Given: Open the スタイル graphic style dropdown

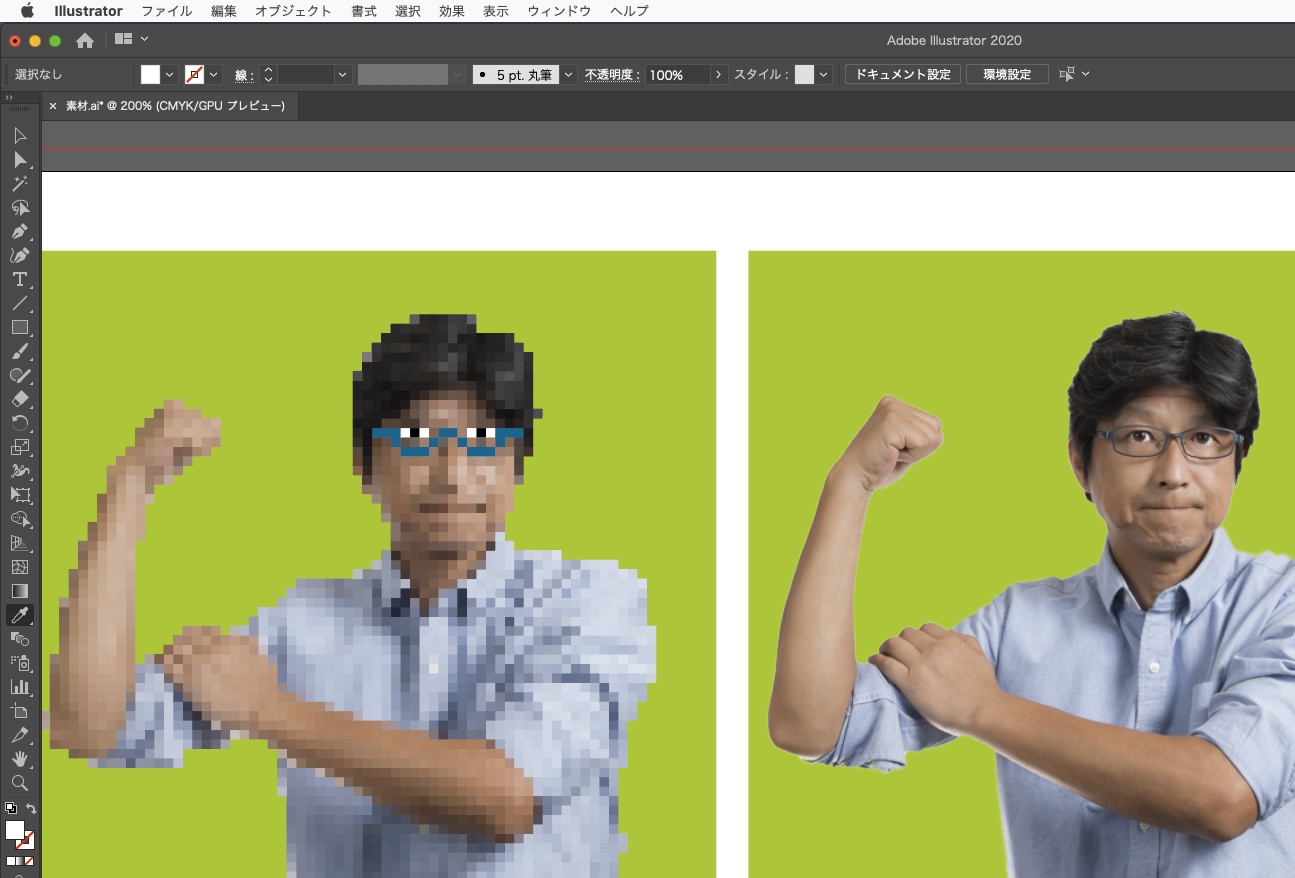Looking at the screenshot, I should coord(823,74).
